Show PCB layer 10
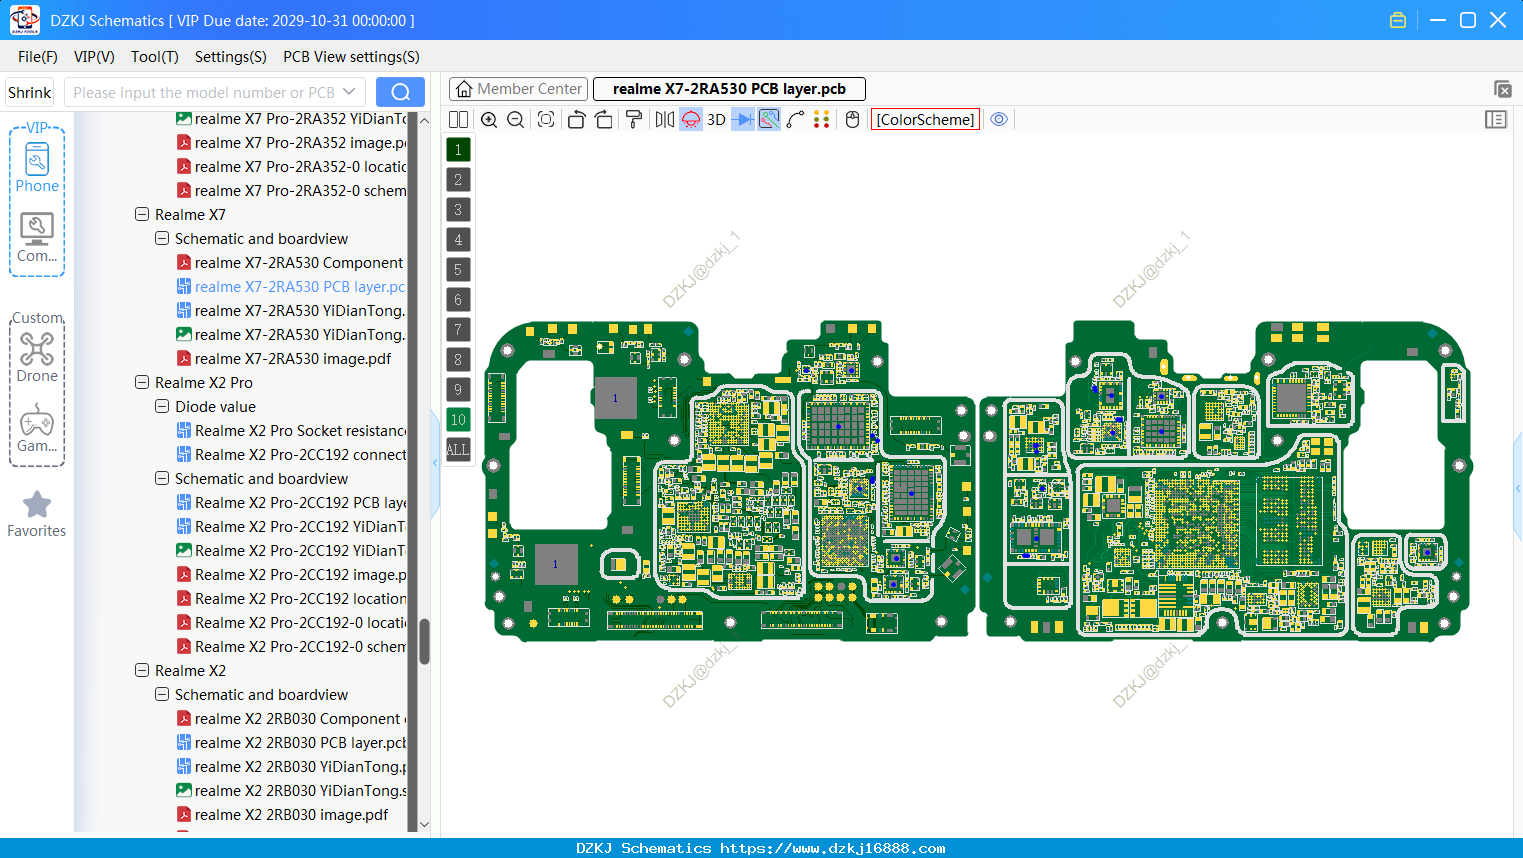The height and width of the screenshot is (858, 1523). (x=458, y=420)
